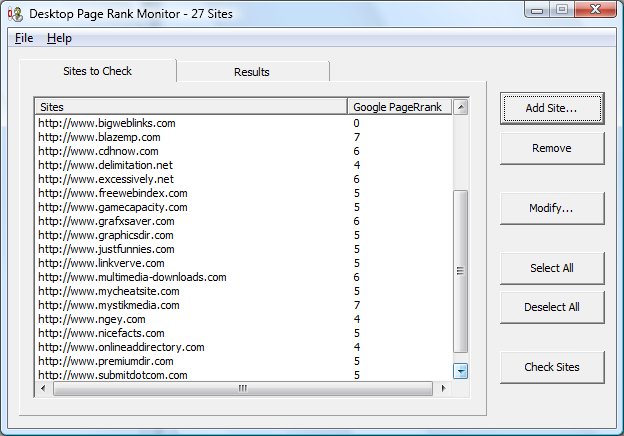The width and height of the screenshot is (624, 436).
Task: Select the http://www.submitdotcom.com row
Action: click(x=244, y=375)
